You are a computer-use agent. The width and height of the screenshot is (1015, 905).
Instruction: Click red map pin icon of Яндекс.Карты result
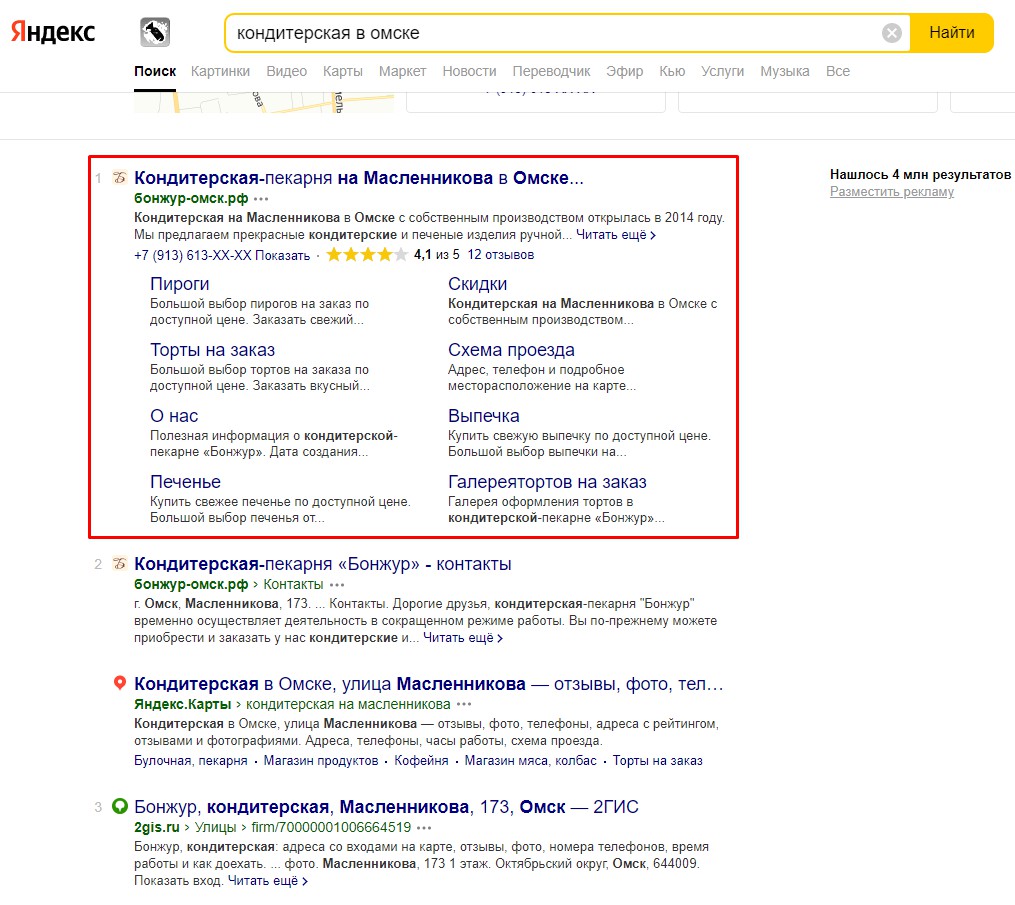119,682
